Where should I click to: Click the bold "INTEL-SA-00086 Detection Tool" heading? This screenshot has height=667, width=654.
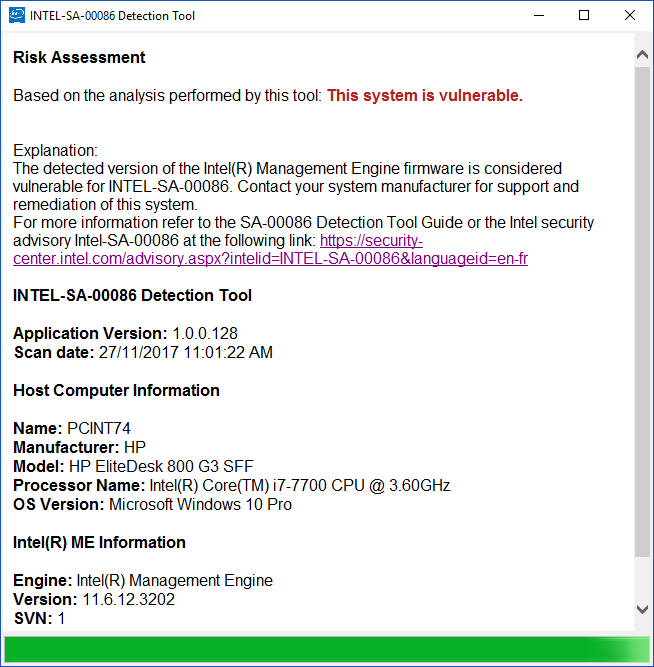(132, 296)
